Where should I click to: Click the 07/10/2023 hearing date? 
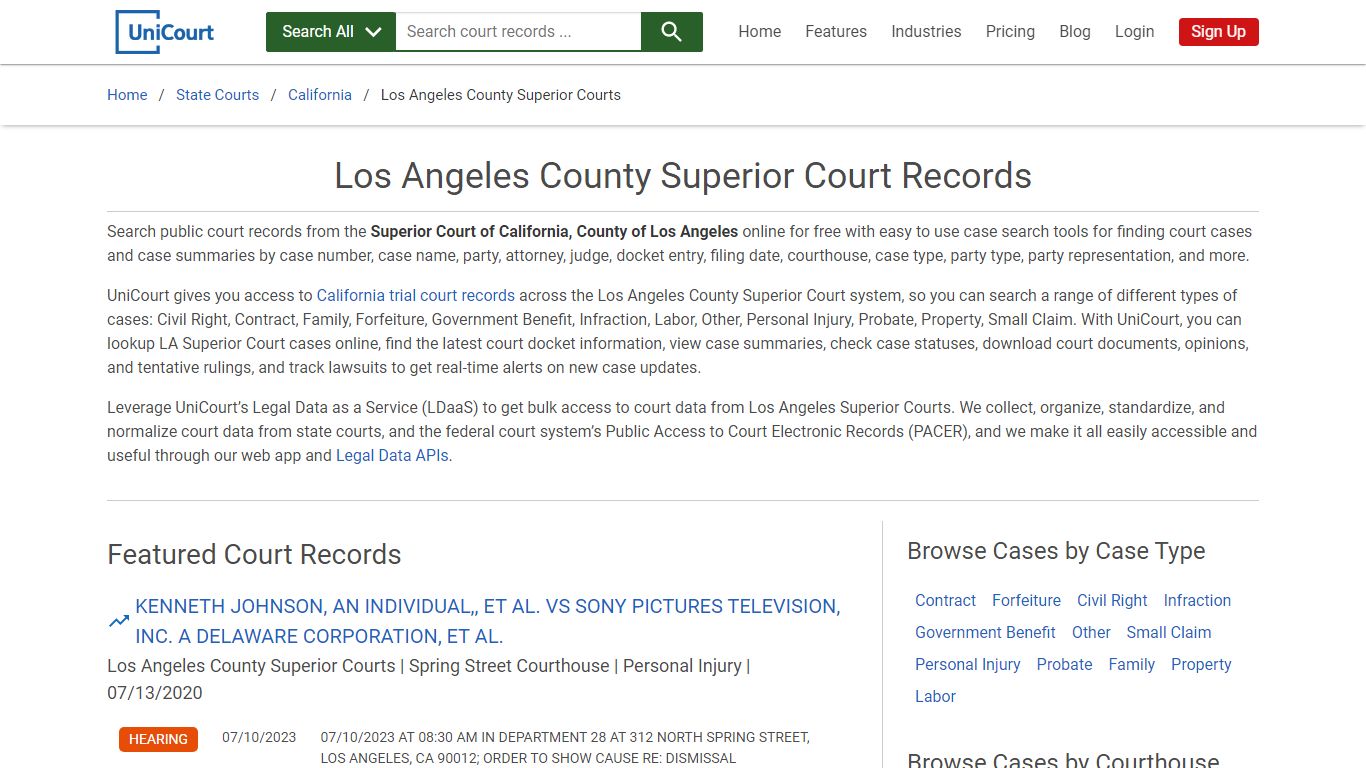coord(259,737)
